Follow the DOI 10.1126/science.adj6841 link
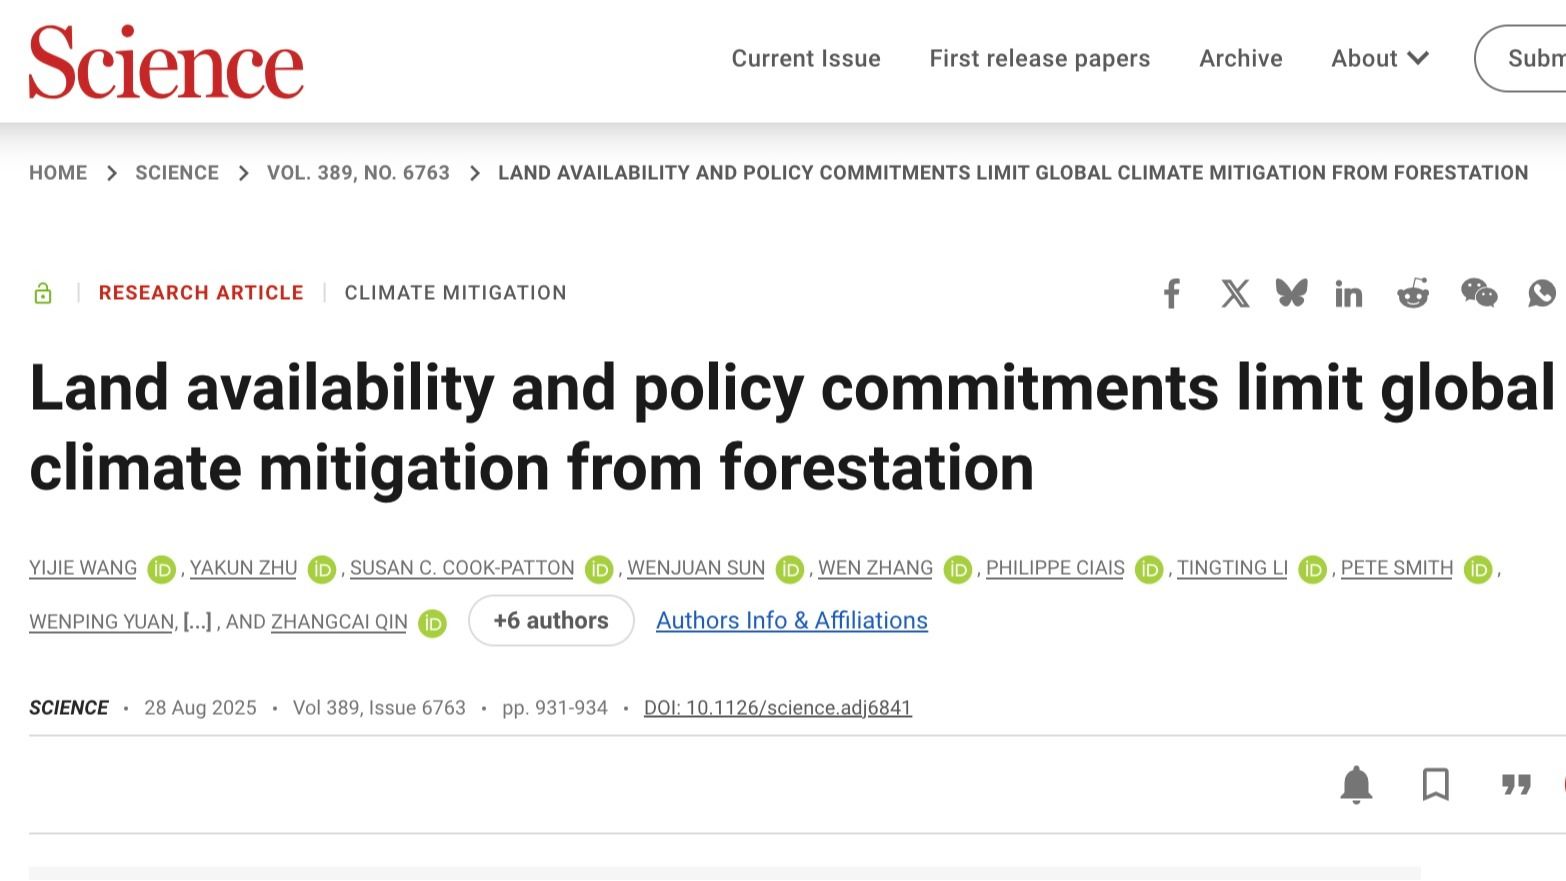The image size is (1566, 881). point(777,708)
